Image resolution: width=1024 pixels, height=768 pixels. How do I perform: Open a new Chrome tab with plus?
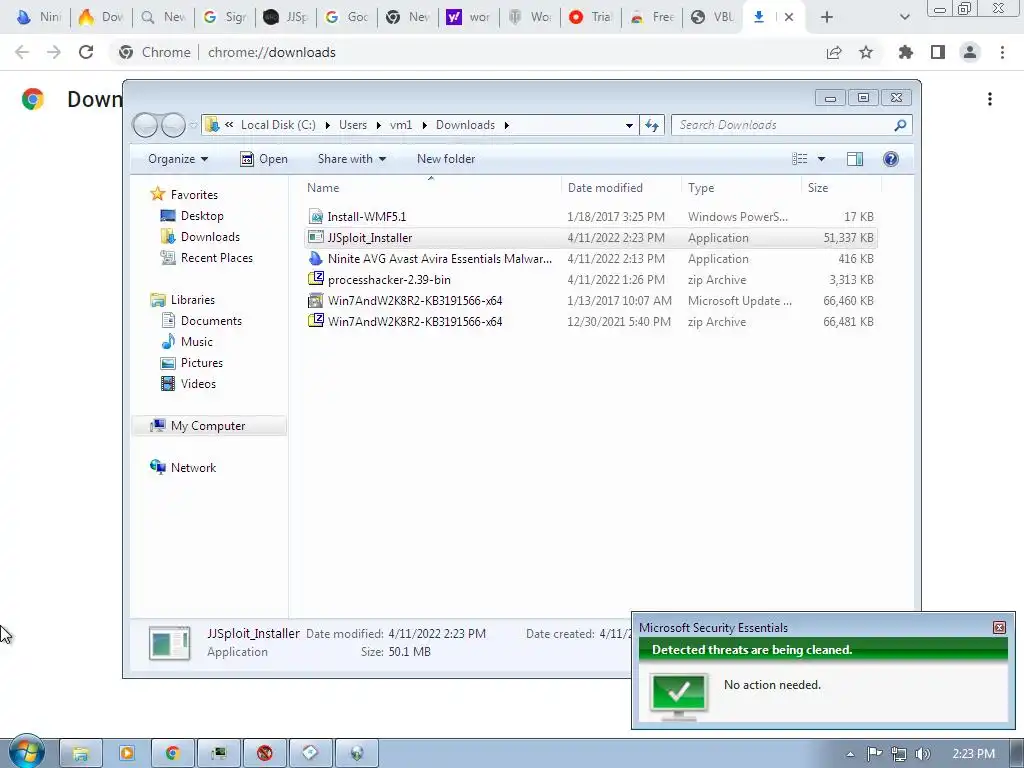coord(827,17)
